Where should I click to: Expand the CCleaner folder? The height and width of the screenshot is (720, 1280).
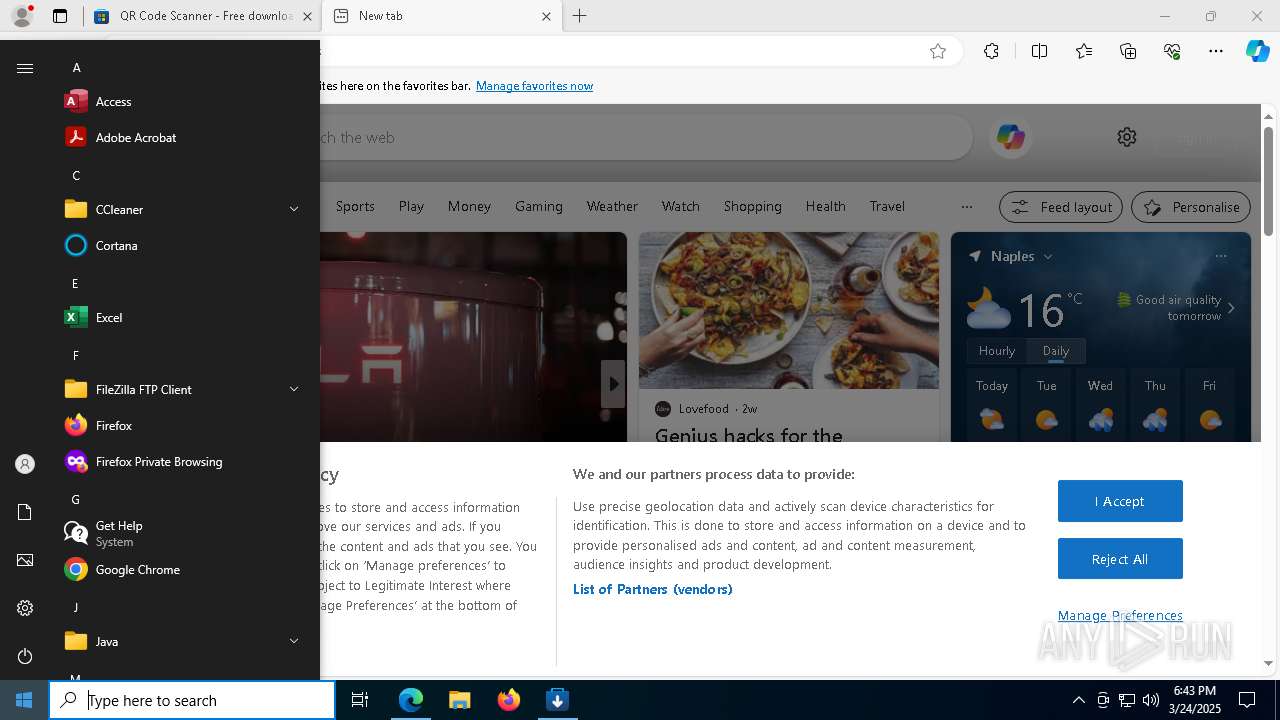point(294,209)
